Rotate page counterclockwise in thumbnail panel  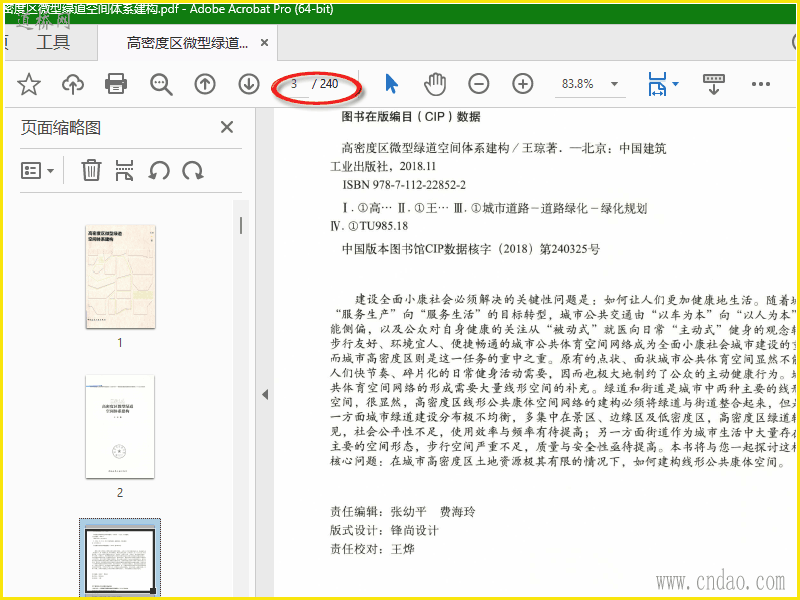(x=159, y=171)
